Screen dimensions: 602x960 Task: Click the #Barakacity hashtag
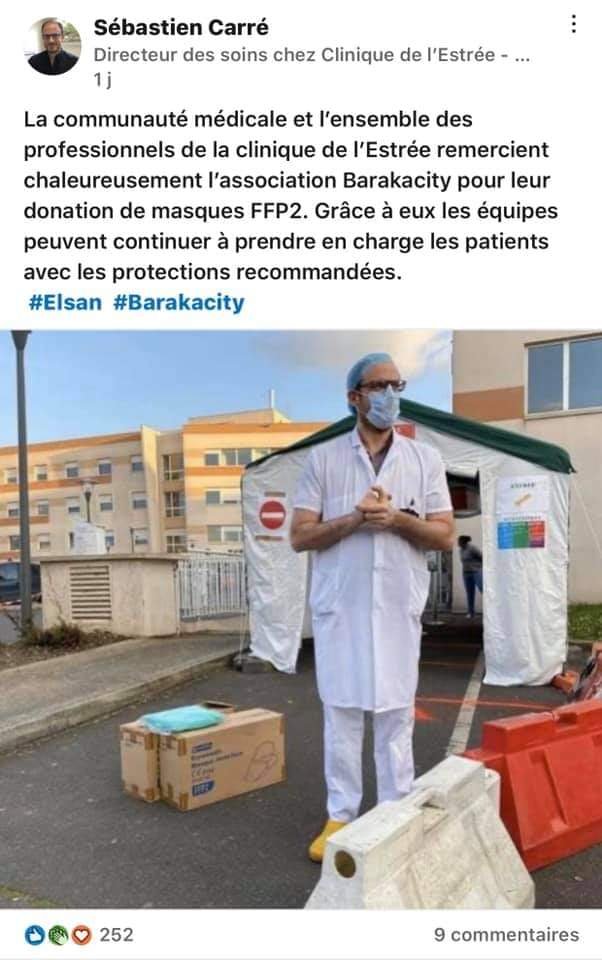tap(179, 302)
